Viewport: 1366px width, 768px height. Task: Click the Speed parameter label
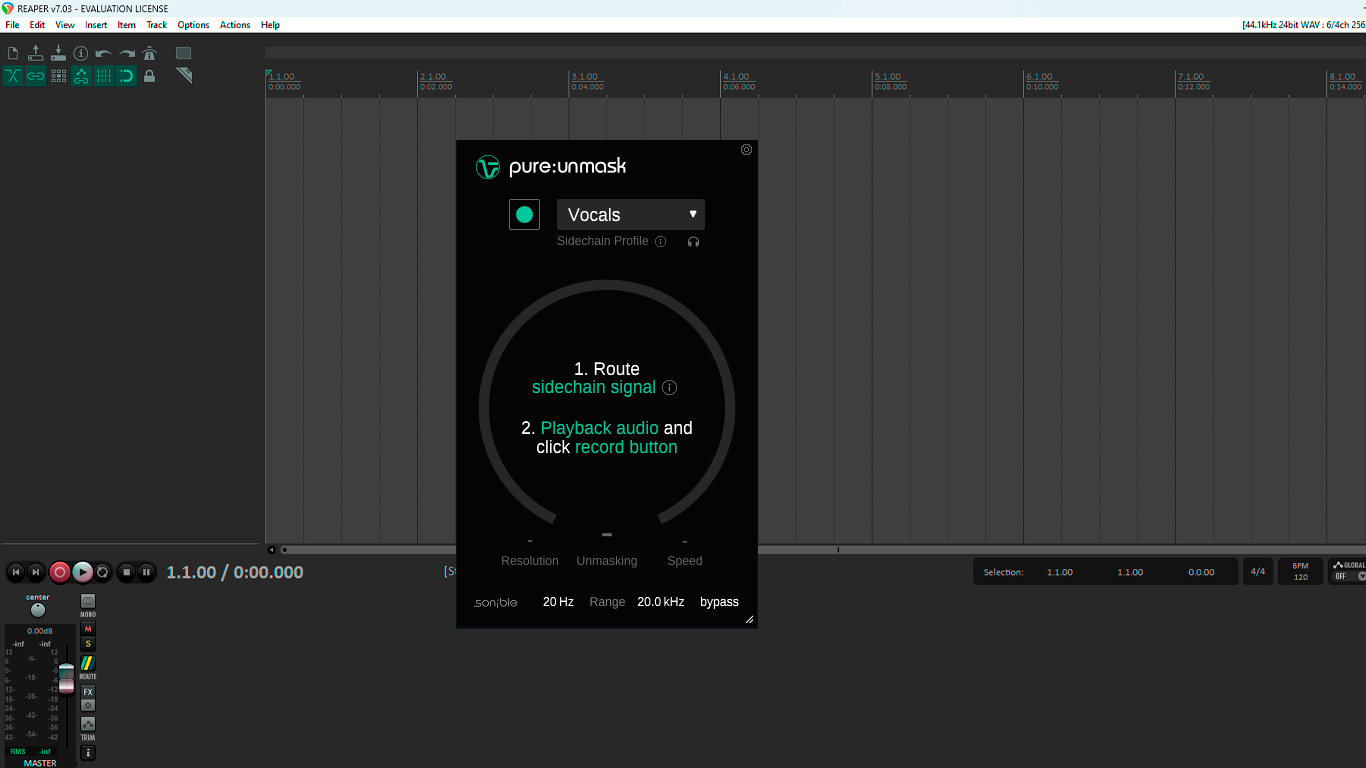685,561
